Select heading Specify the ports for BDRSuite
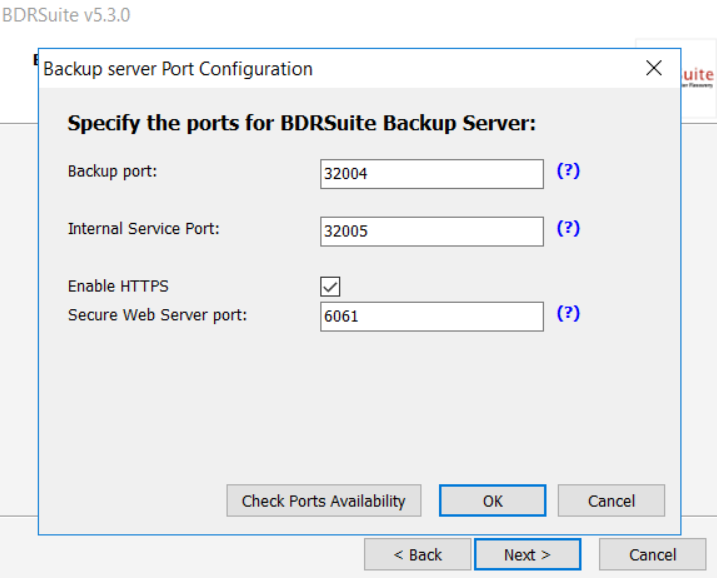The height and width of the screenshot is (578, 717). 302,123
